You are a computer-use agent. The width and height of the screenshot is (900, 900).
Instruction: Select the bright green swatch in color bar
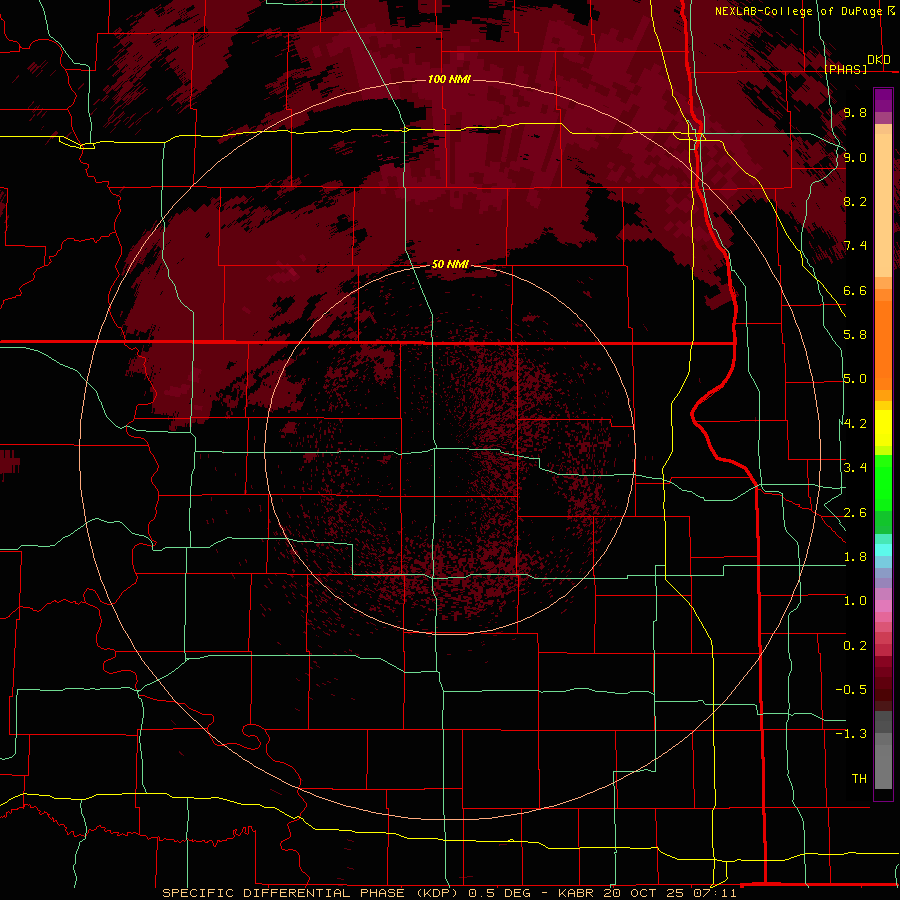click(883, 483)
